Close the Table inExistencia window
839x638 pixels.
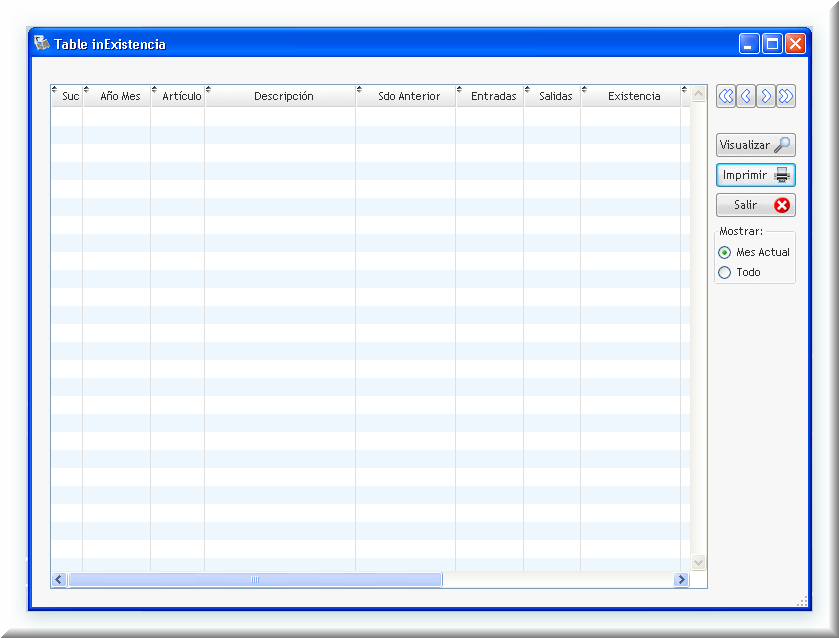795,44
